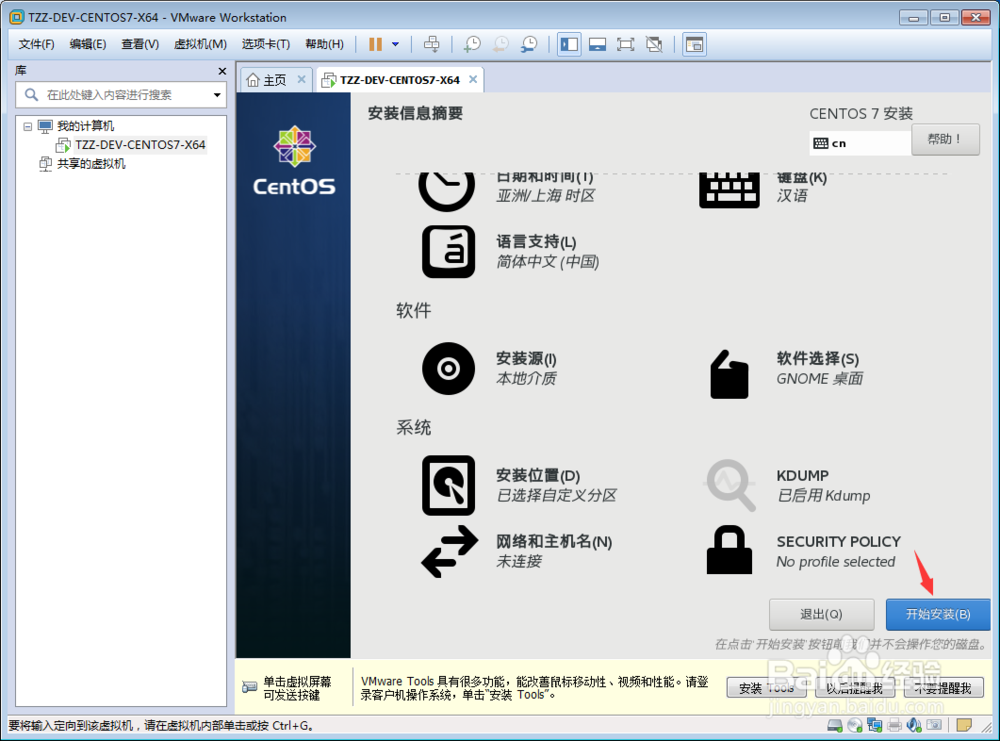
Task: Open the library search dropdown arrow
Action: pos(217,95)
